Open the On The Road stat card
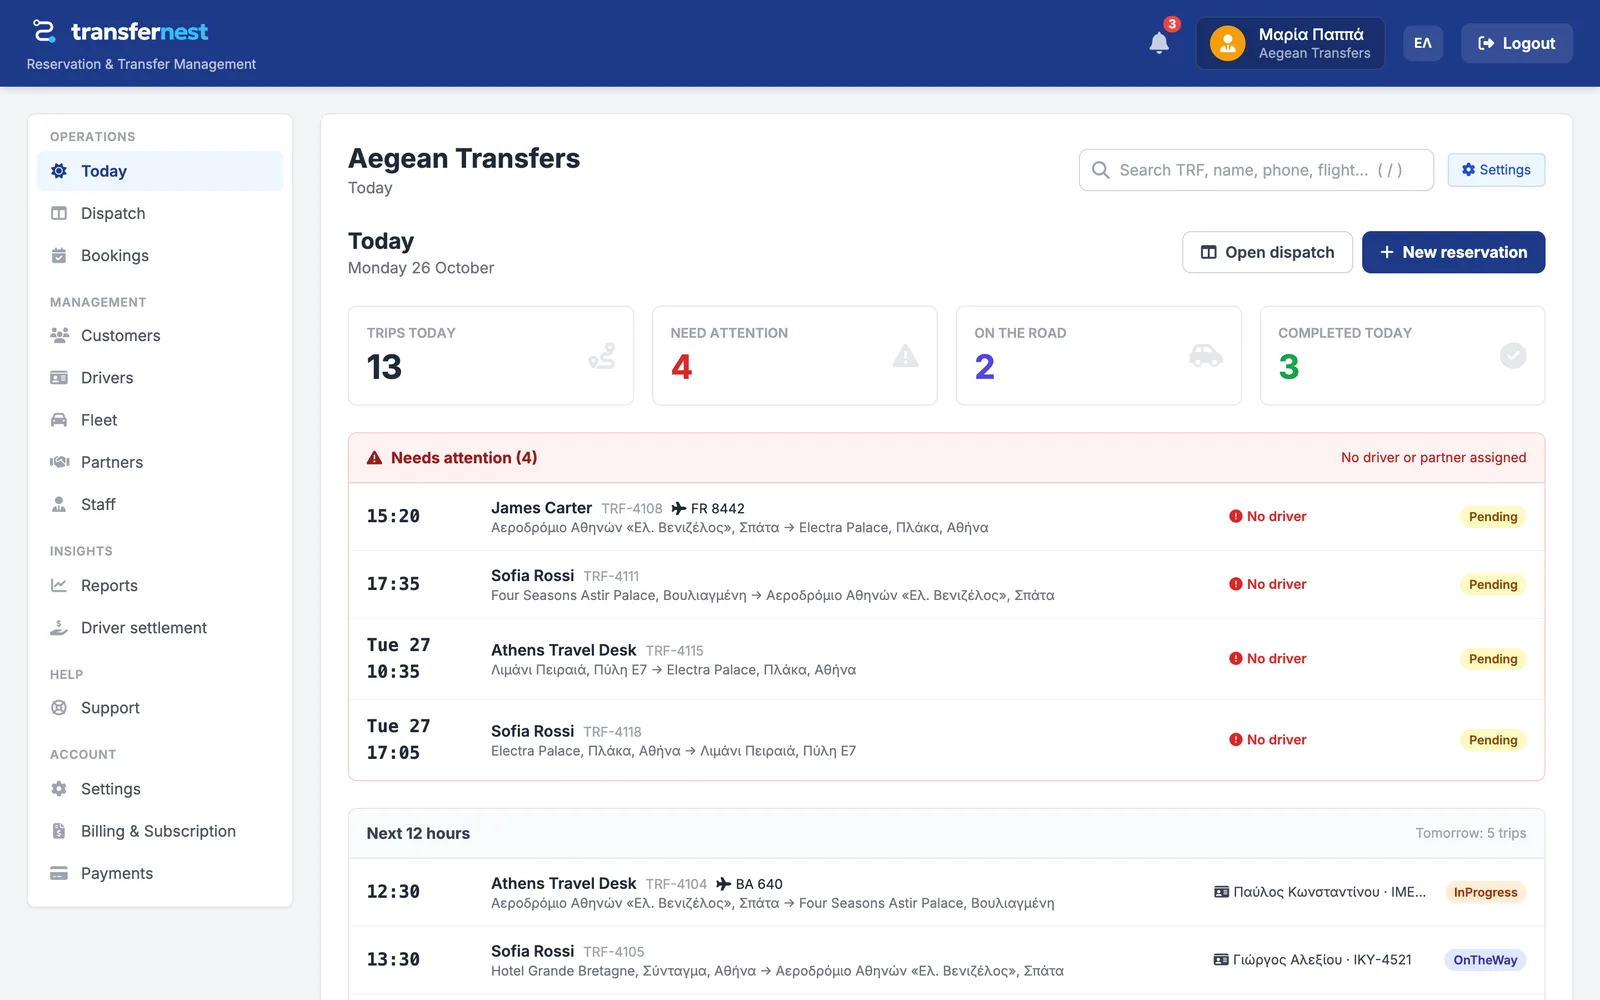The height and width of the screenshot is (1000, 1600). pyautogui.click(x=1099, y=355)
